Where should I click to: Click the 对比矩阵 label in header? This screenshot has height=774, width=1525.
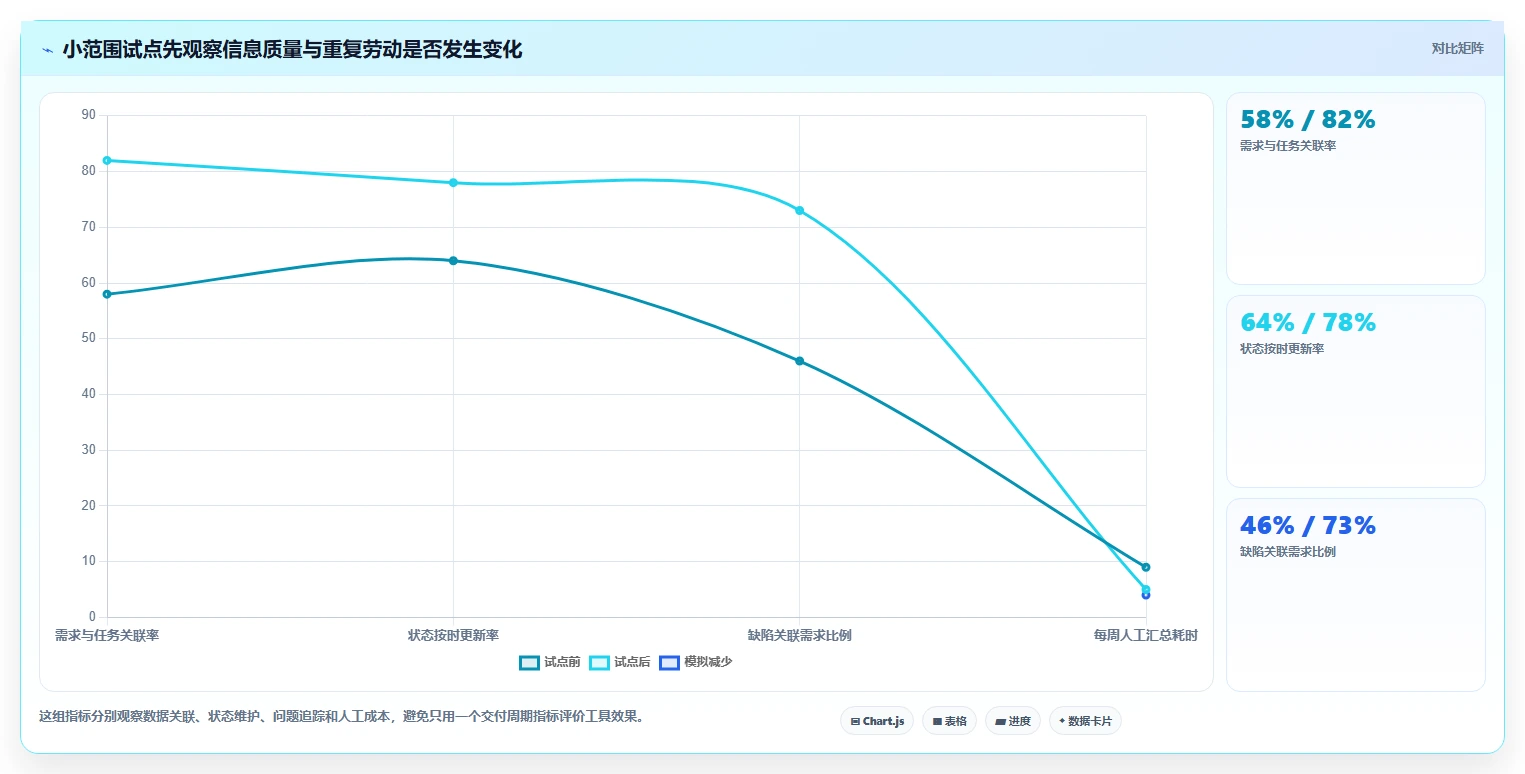coord(1457,48)
